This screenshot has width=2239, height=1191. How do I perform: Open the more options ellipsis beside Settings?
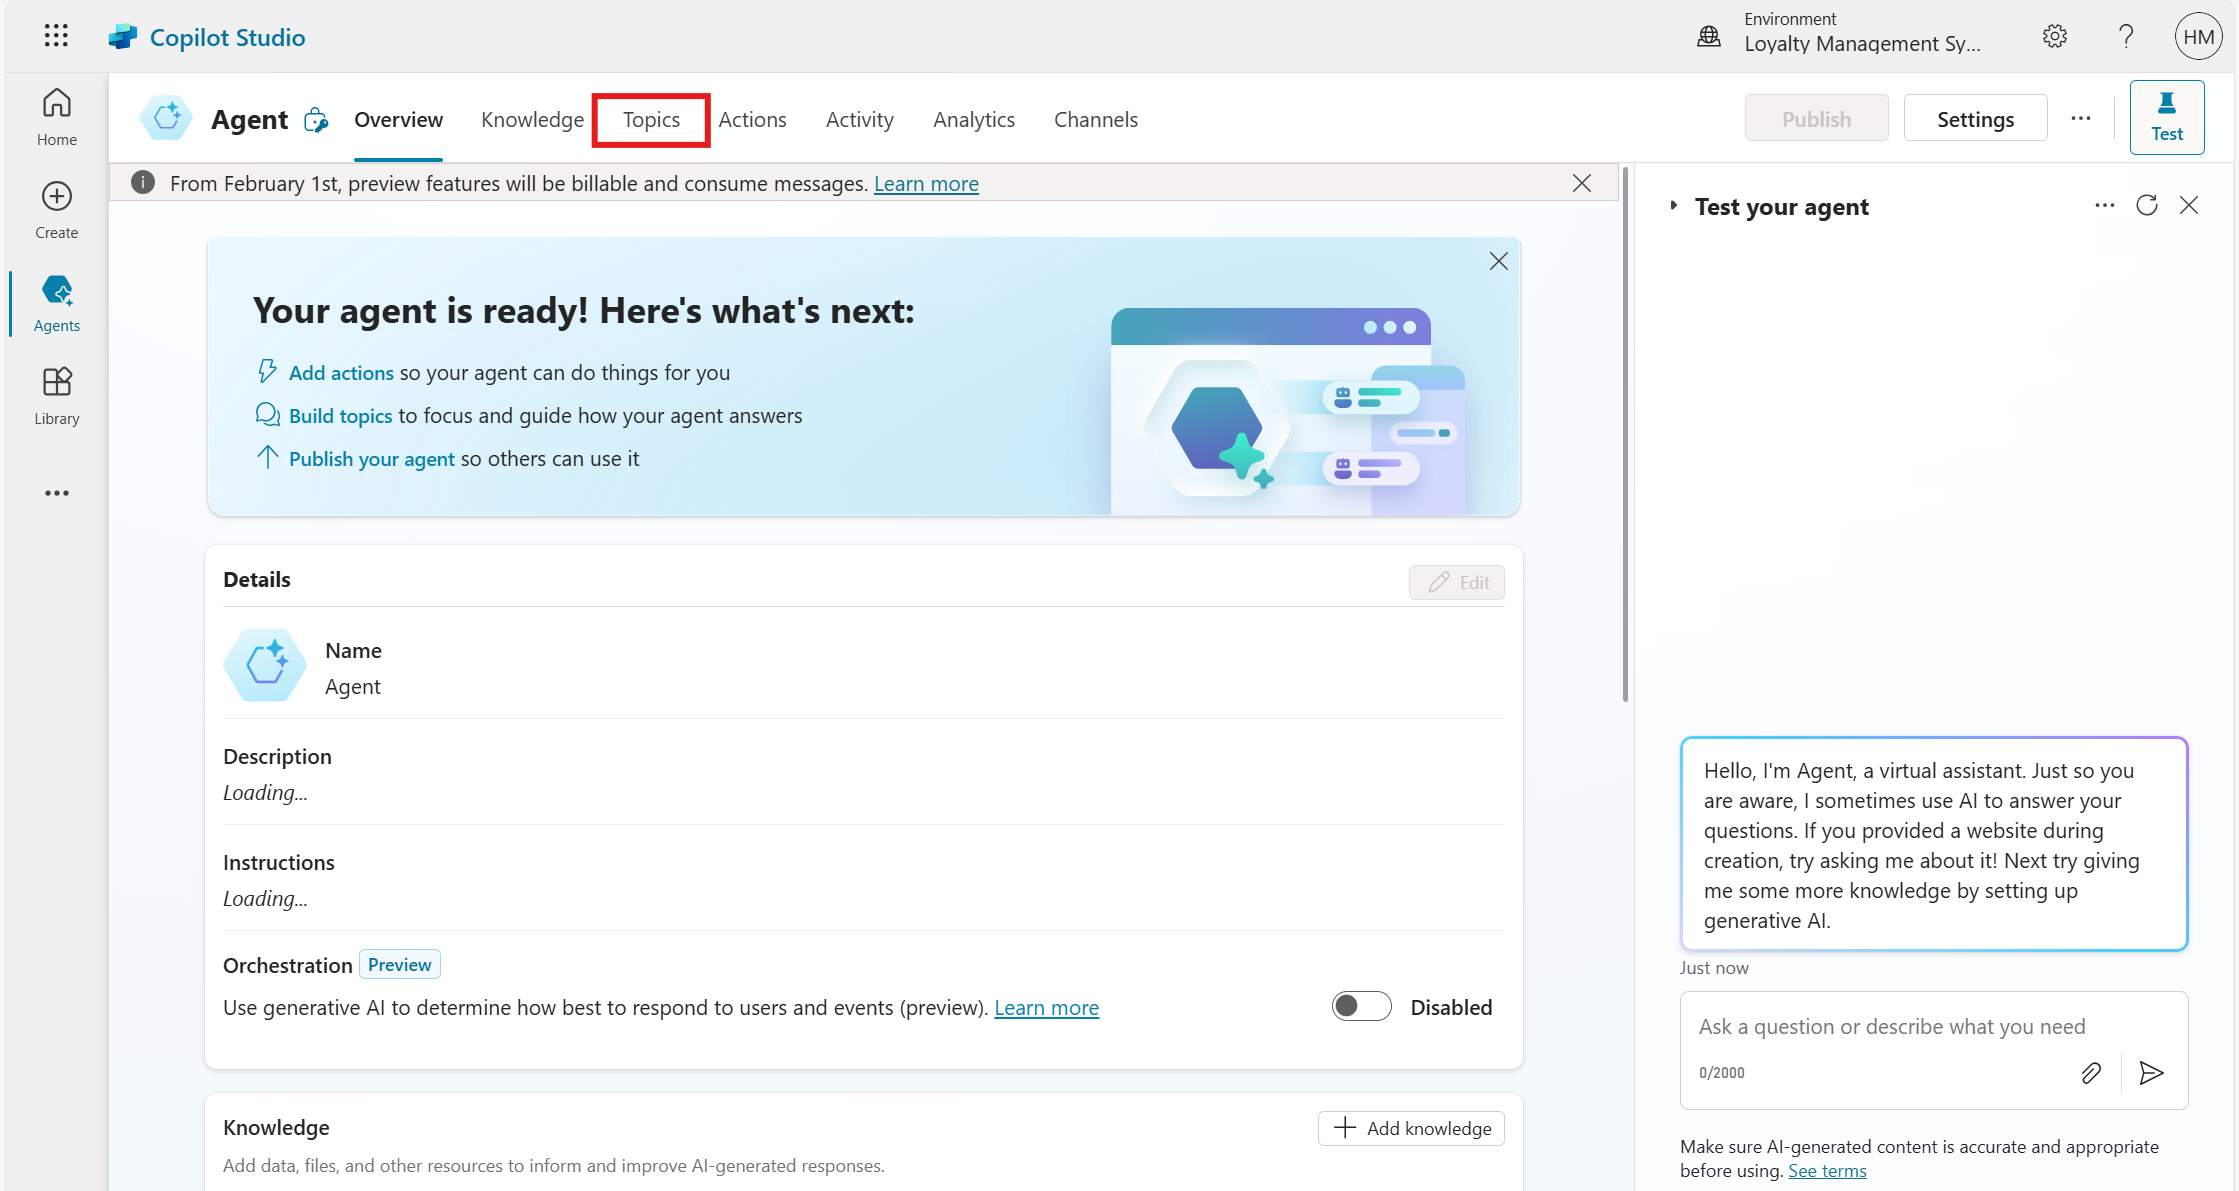point(2081,119)
